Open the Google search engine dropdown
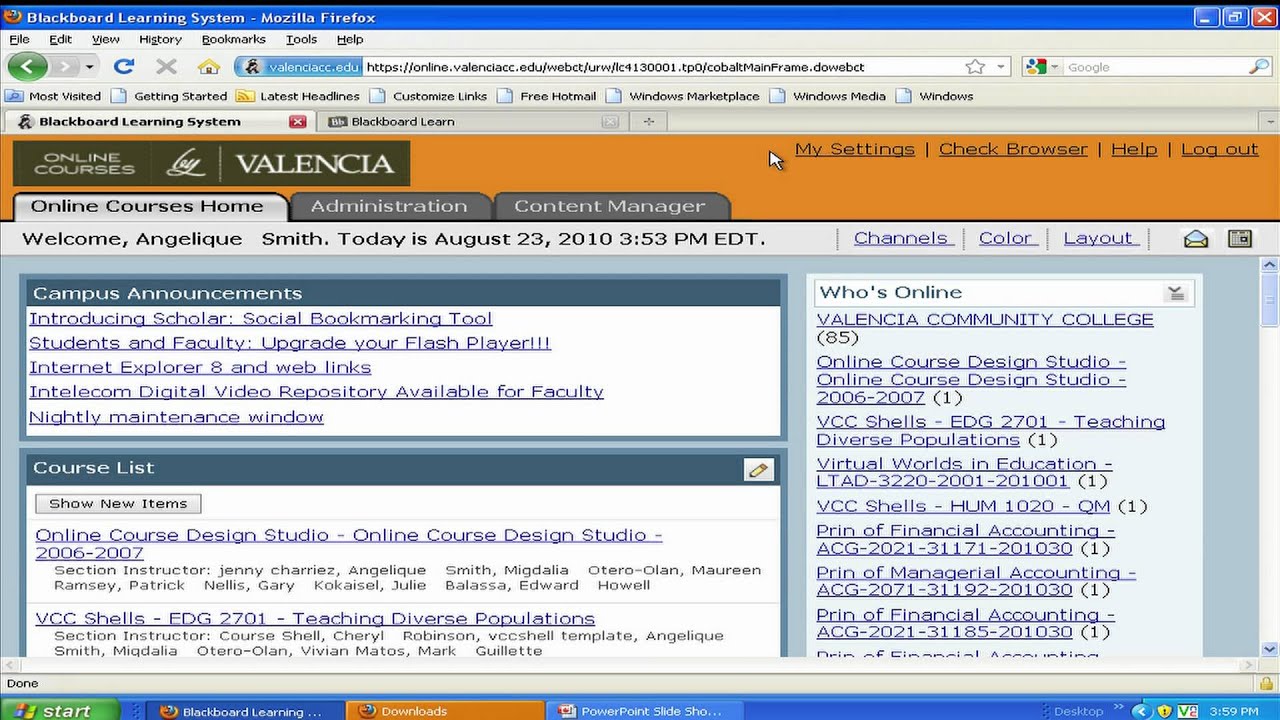This screenshot has height=720, width=1280. point(1043,67)
